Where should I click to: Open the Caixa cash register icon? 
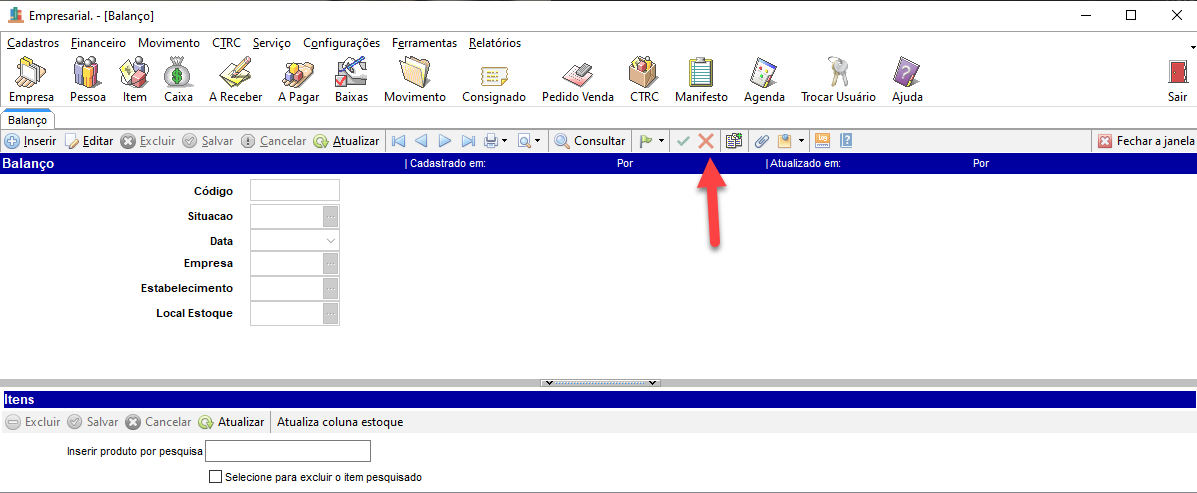pos(178,79)
